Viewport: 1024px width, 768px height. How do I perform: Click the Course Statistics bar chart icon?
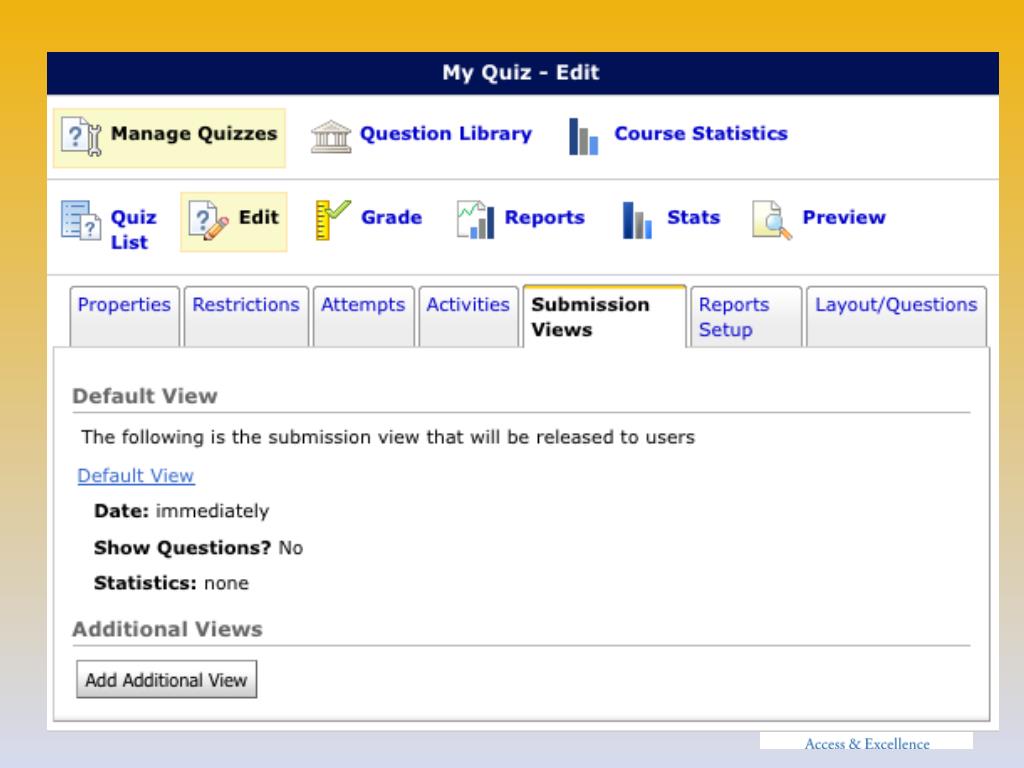[583, 136]
